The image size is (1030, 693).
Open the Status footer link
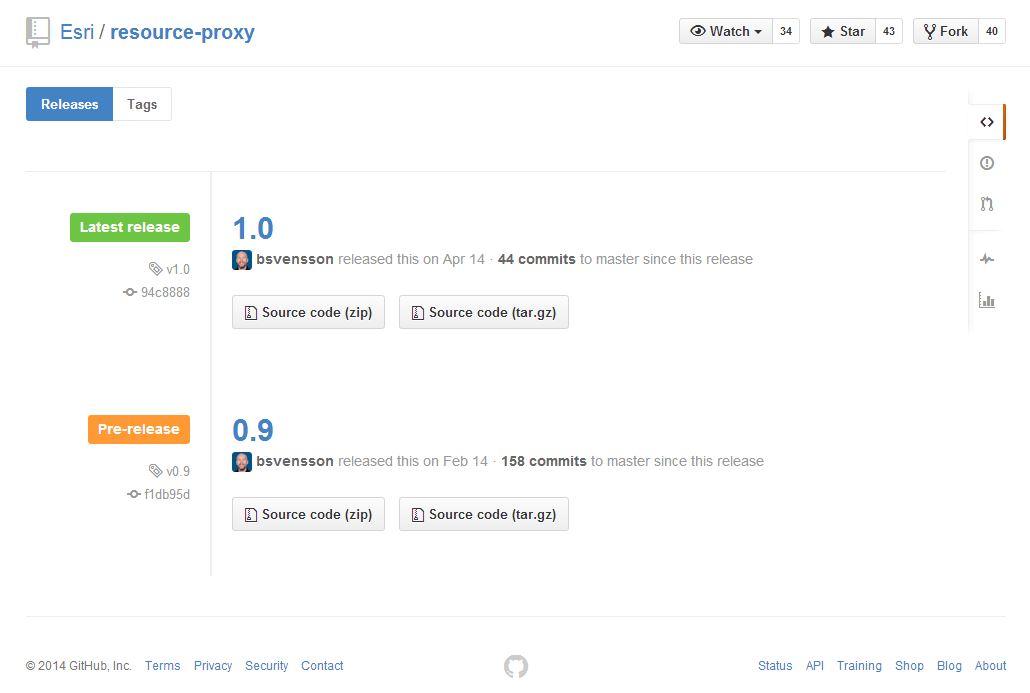(775, 665)
